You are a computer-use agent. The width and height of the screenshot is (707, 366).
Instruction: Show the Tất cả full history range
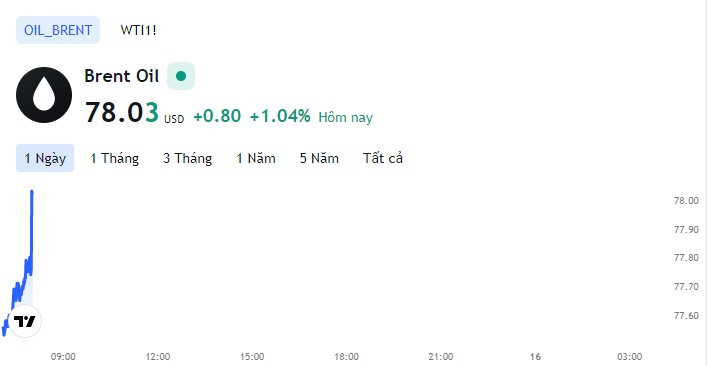coord(383,158)
